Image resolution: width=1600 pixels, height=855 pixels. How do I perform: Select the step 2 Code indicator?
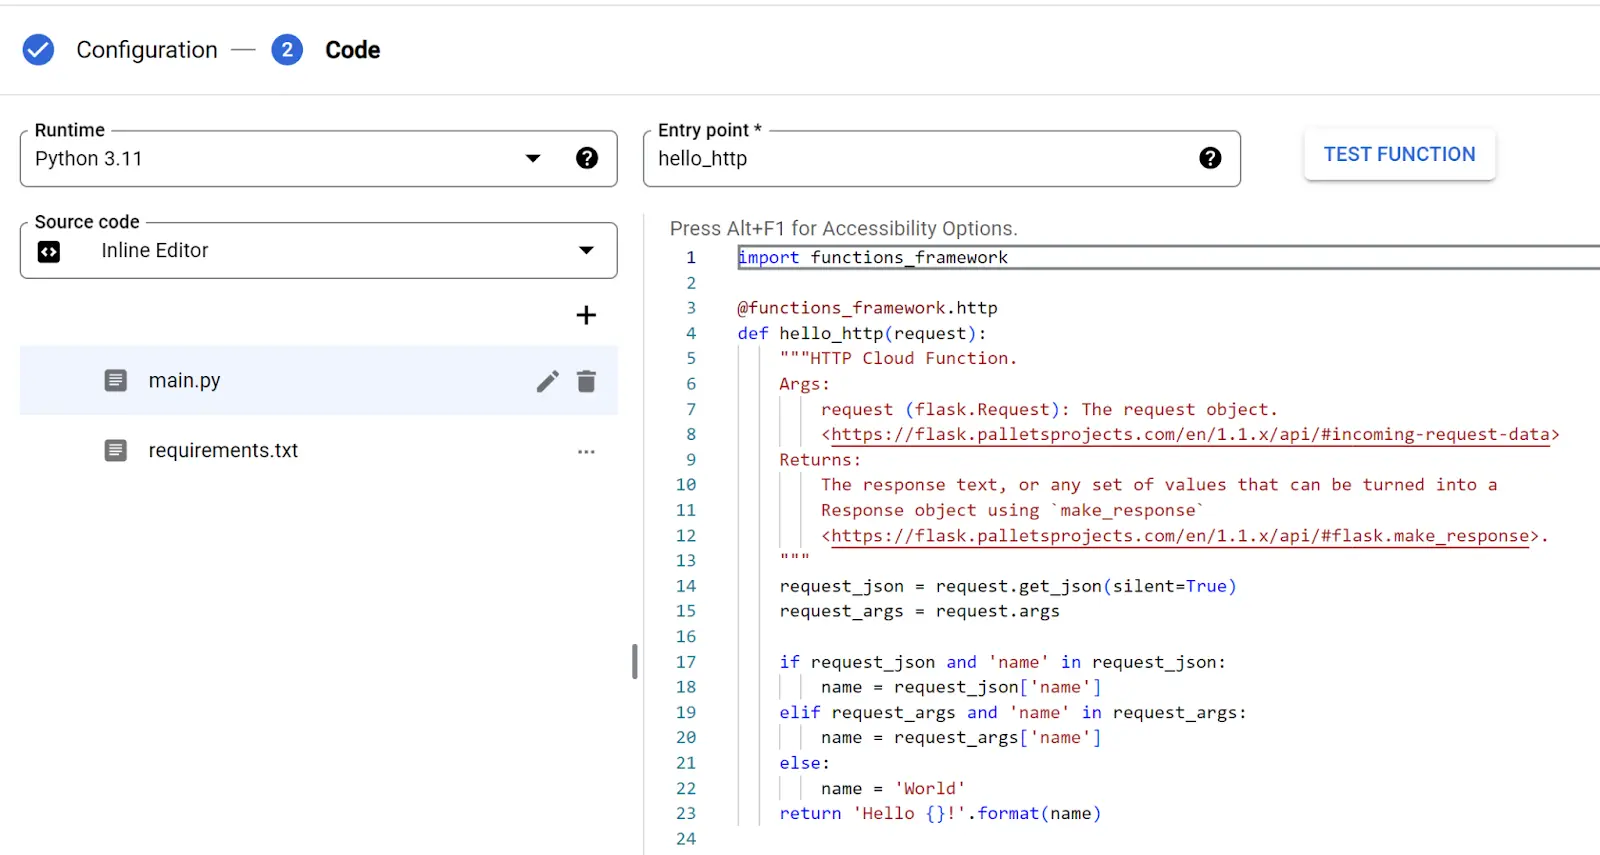tap(287, 49)
